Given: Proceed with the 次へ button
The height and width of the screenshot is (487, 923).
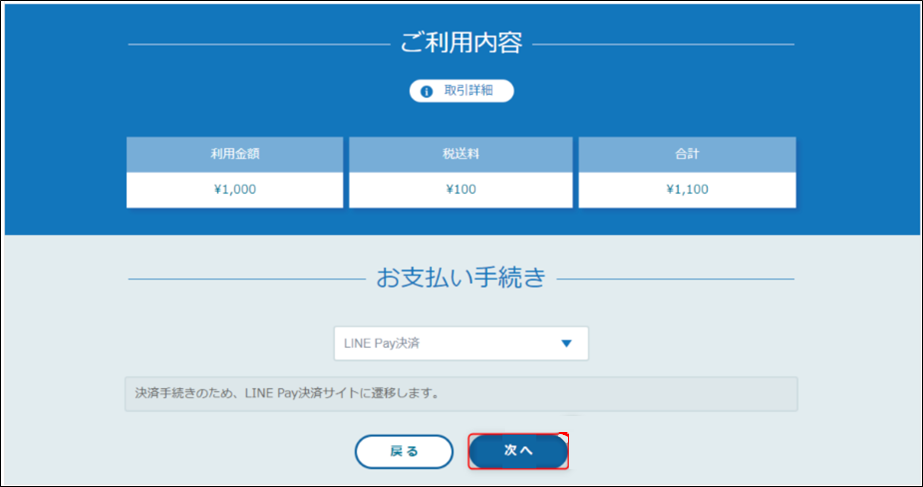Looking at the screenshot, I should tap(518, 451).
